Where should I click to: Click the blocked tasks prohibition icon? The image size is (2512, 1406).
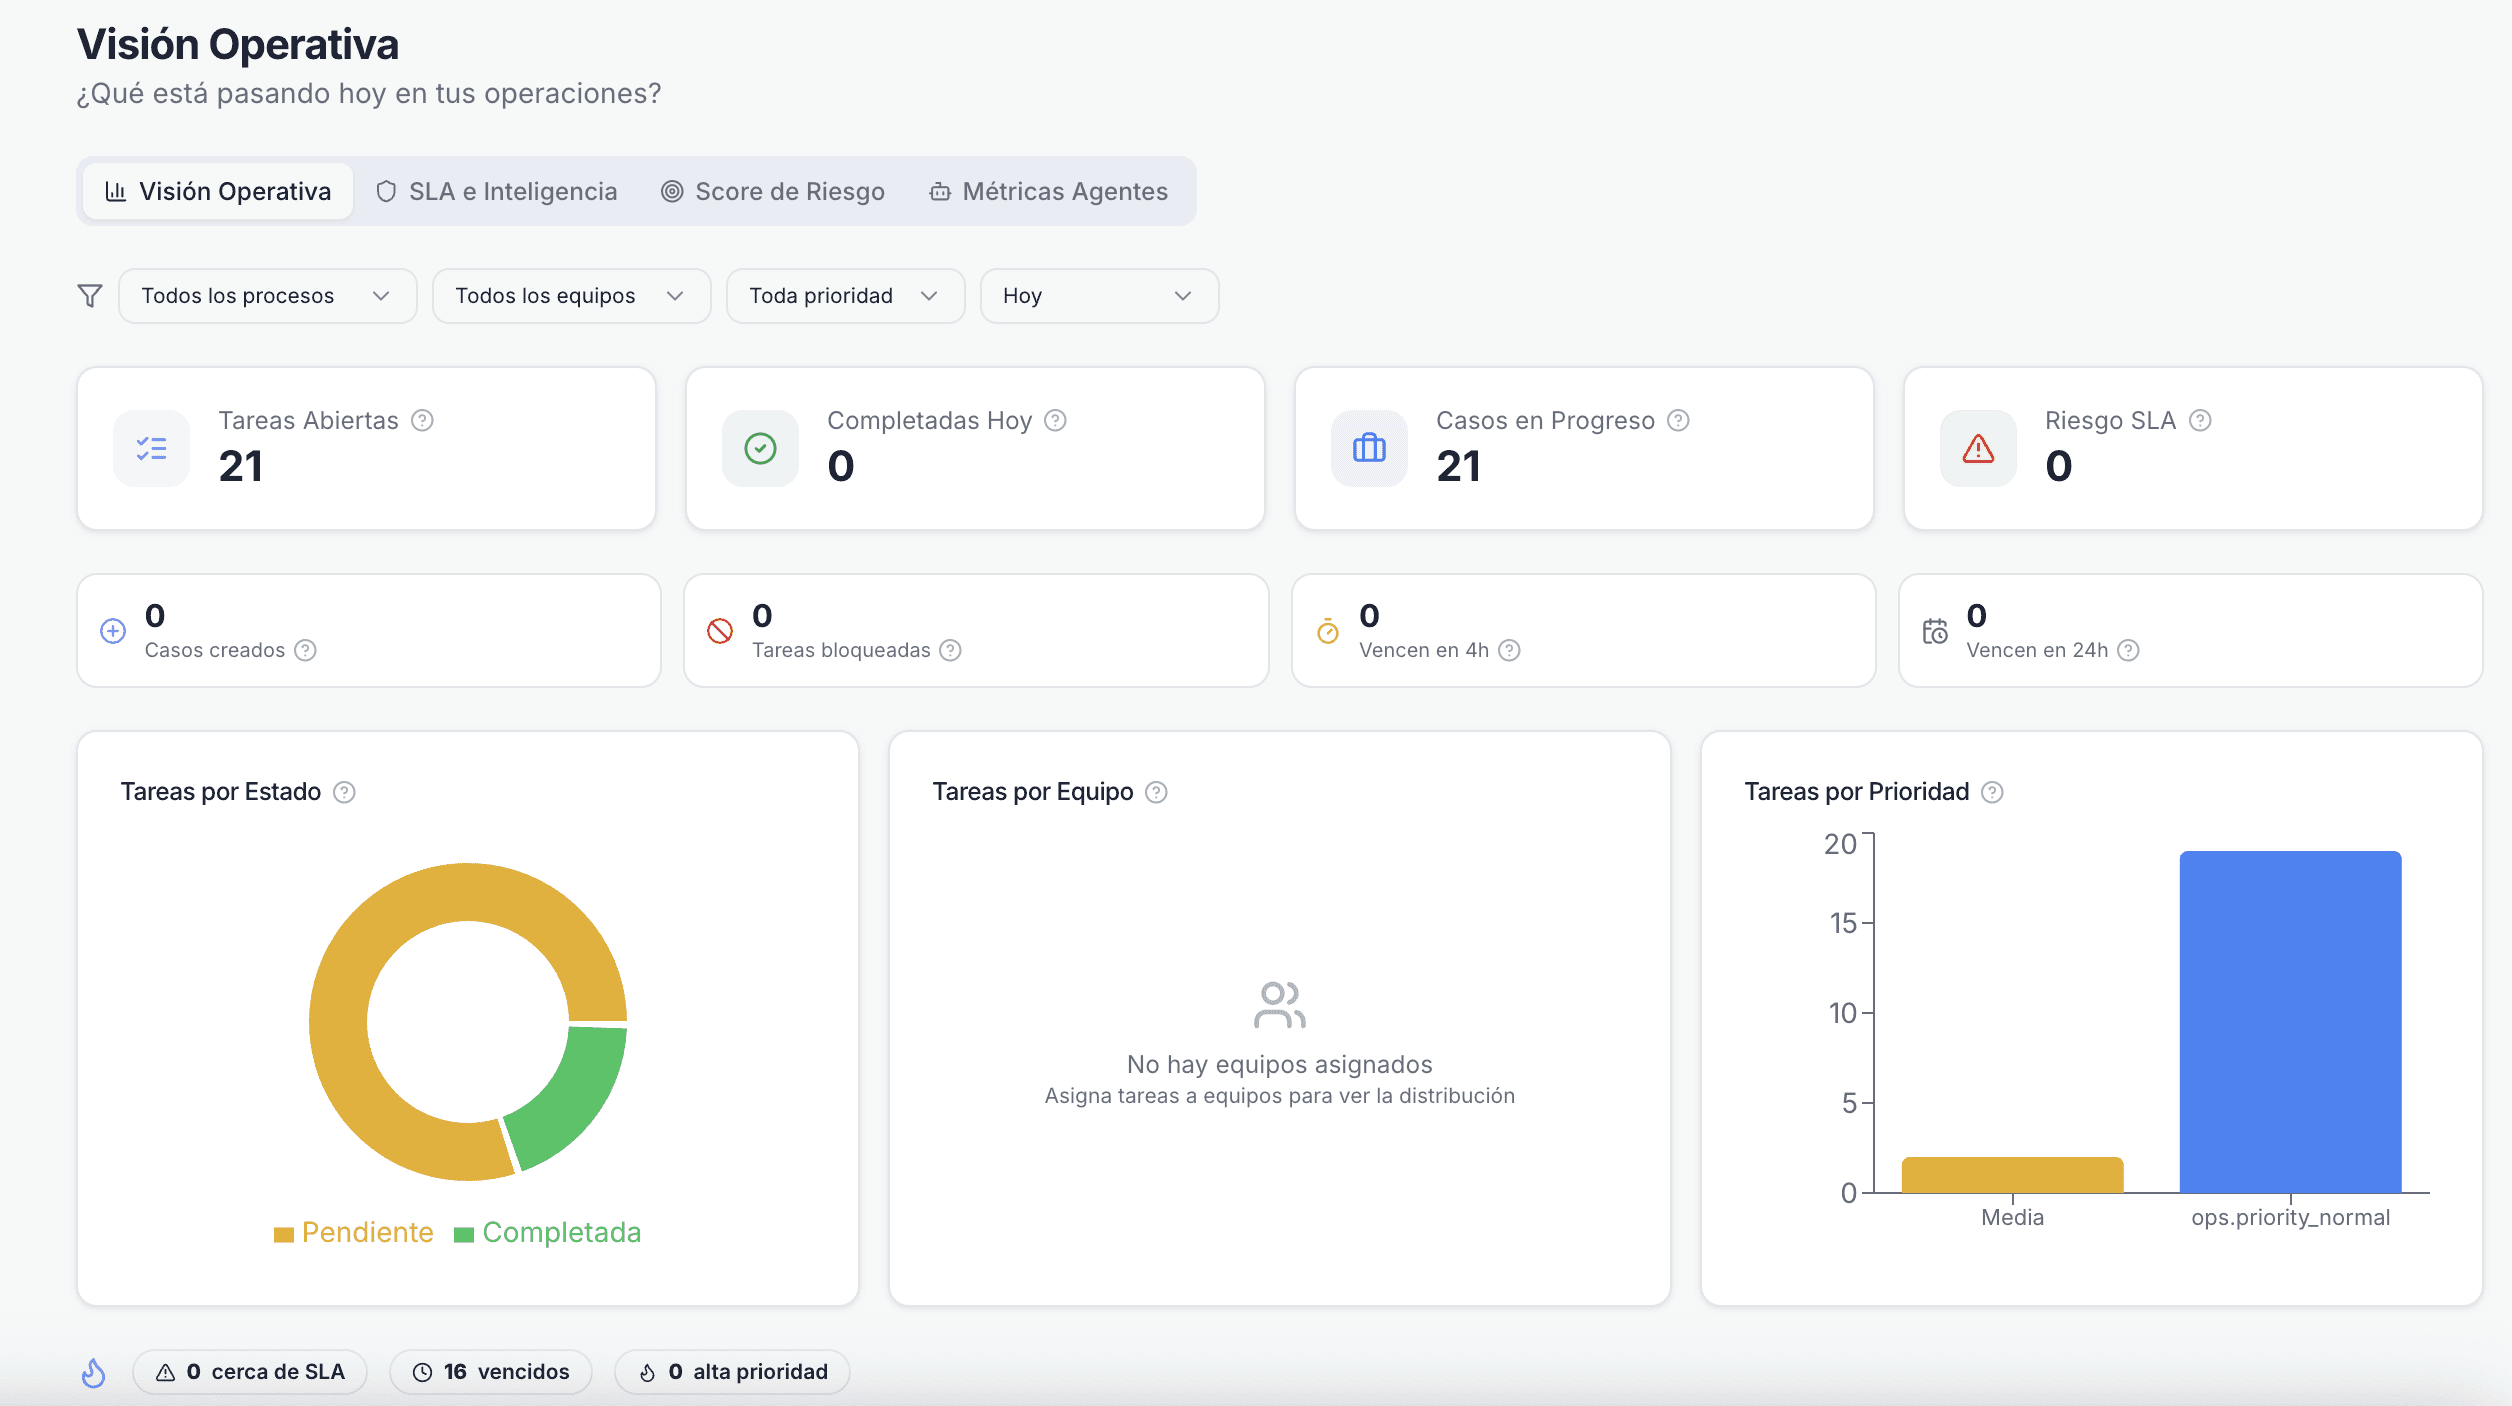[720, 631]
